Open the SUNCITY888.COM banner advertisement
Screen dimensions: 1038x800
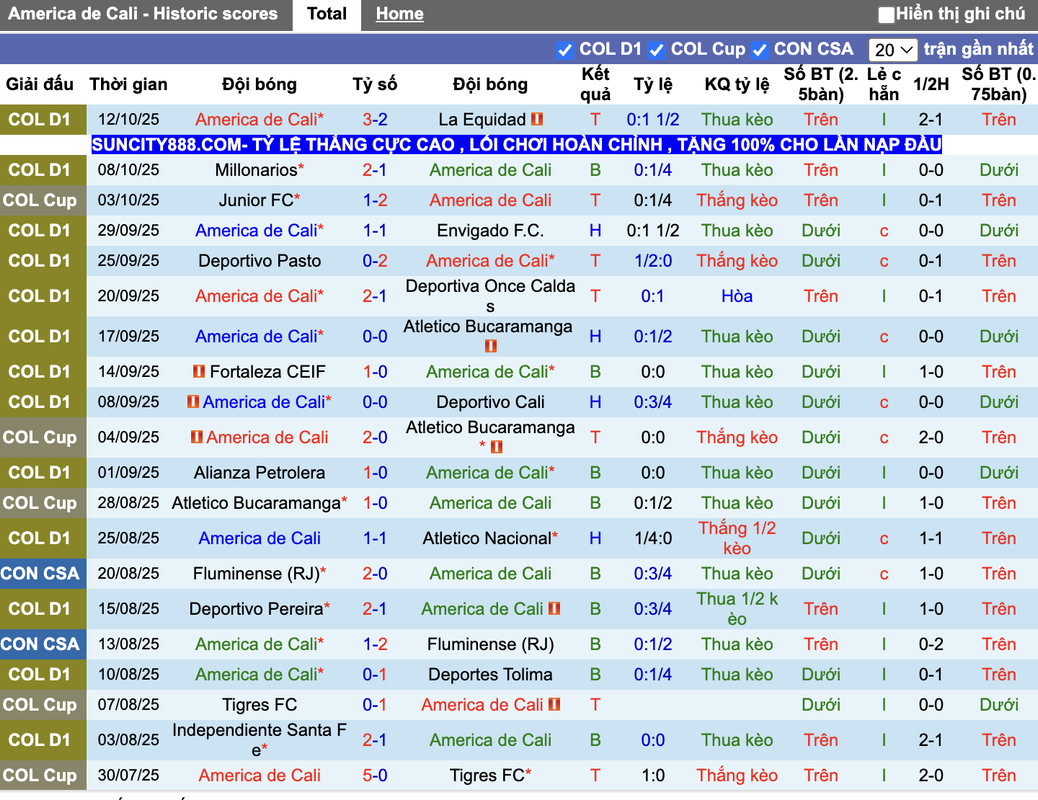tap(516, 144)
